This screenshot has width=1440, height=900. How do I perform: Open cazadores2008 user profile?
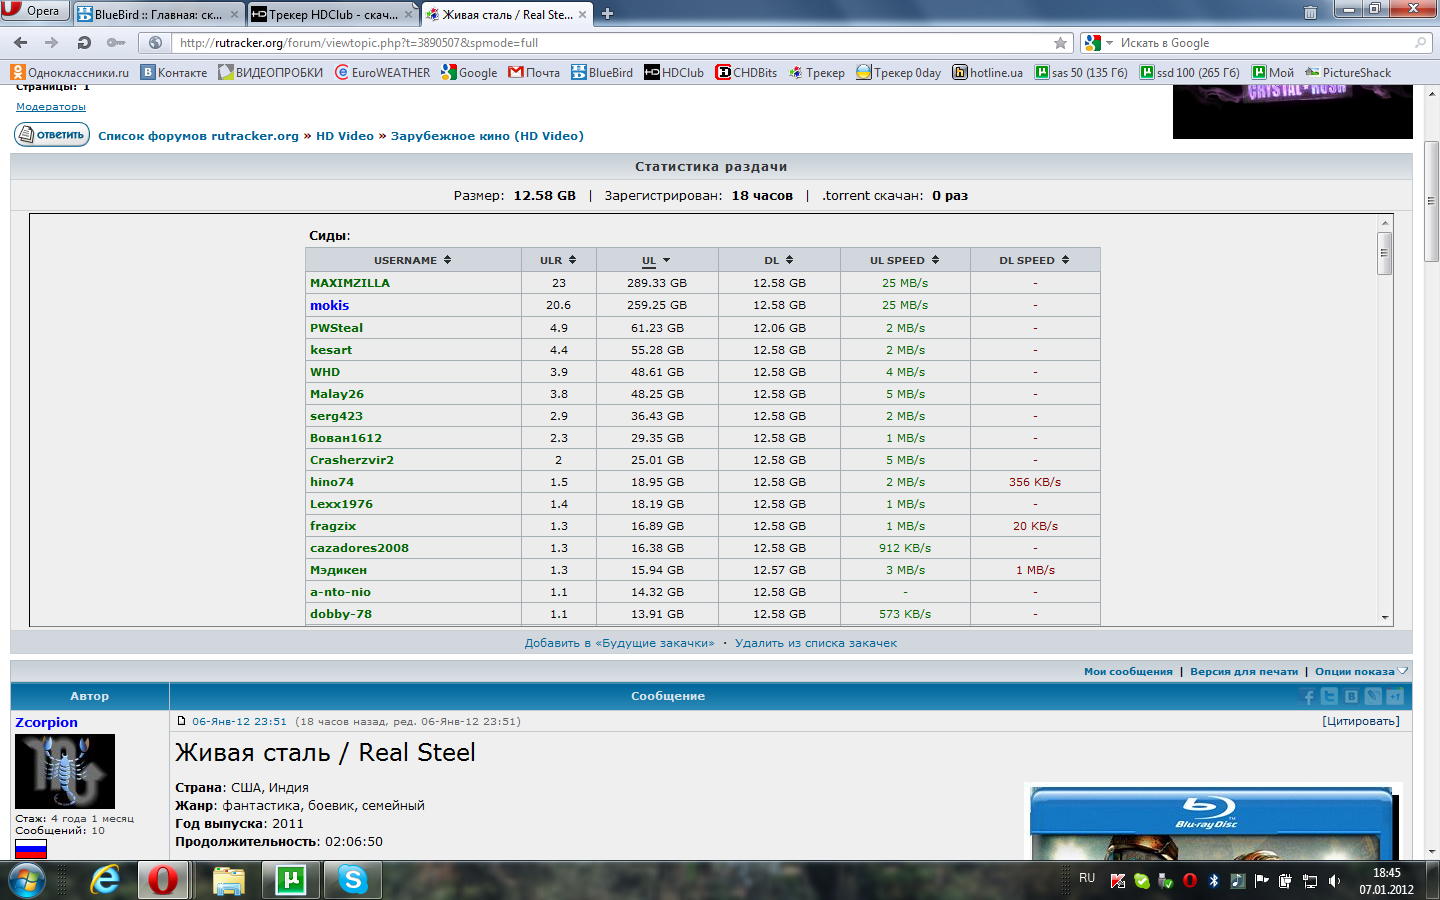click(359, 547)
